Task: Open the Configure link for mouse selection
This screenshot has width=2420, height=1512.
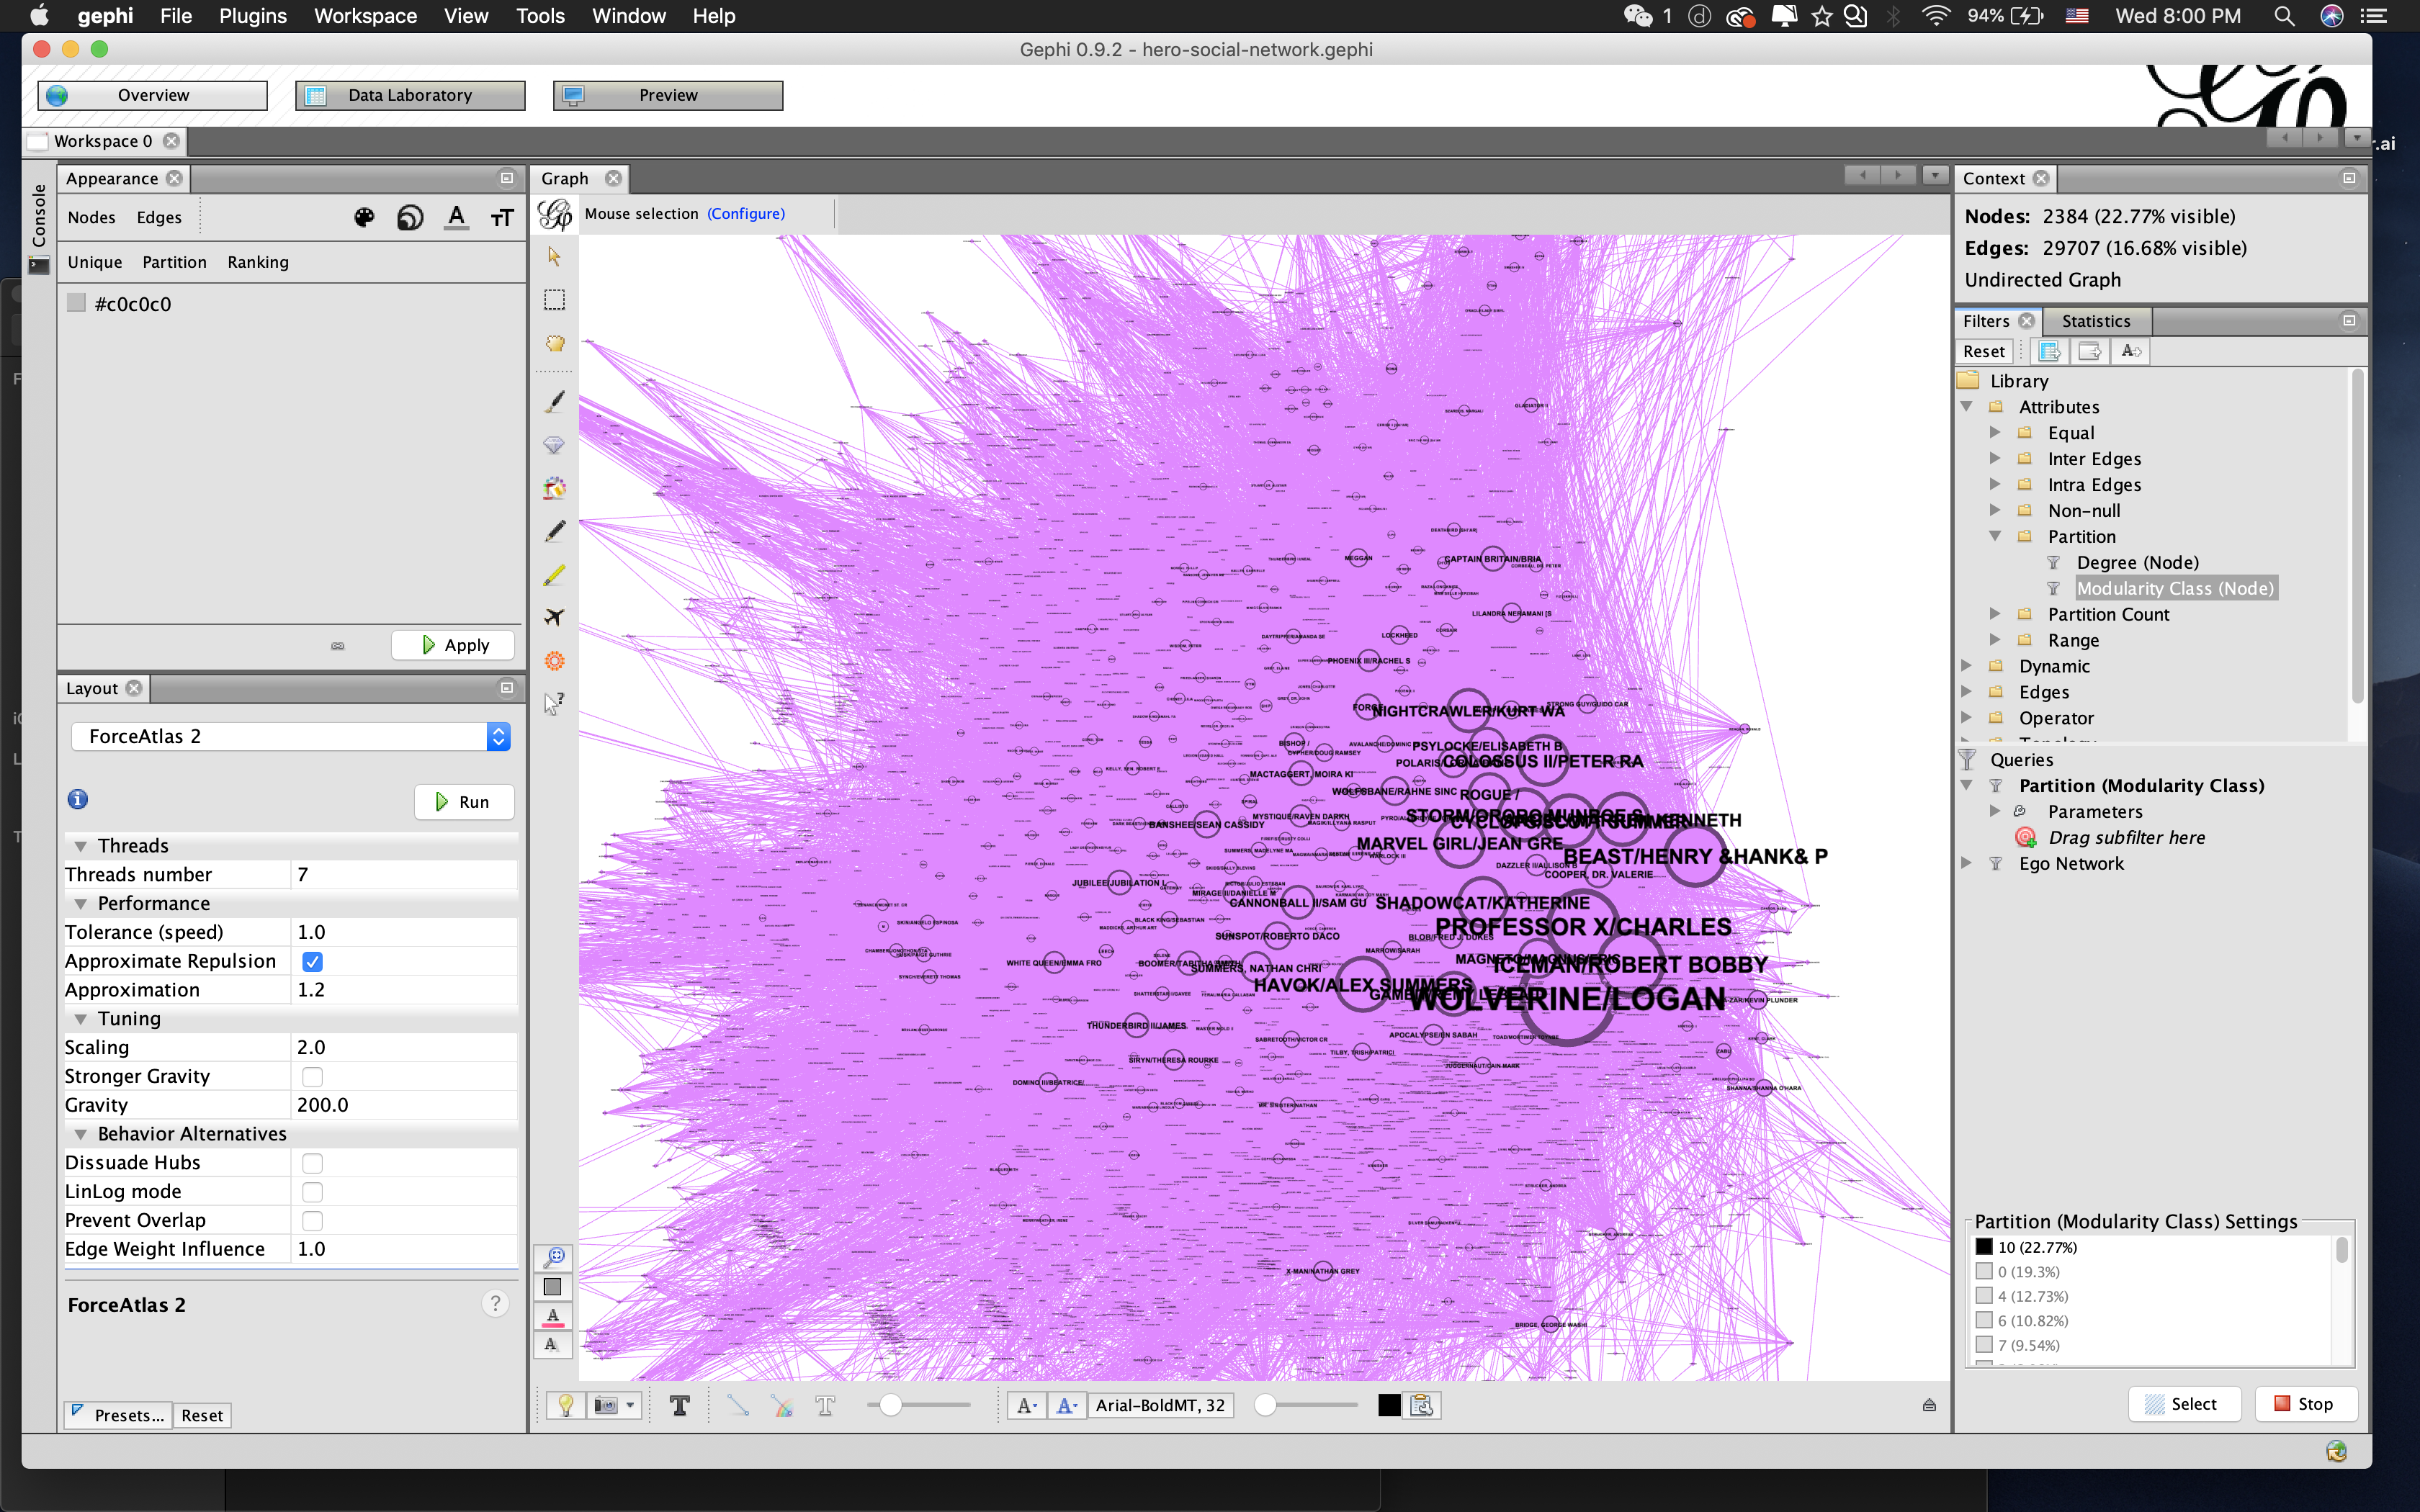Action: (746, 214)
